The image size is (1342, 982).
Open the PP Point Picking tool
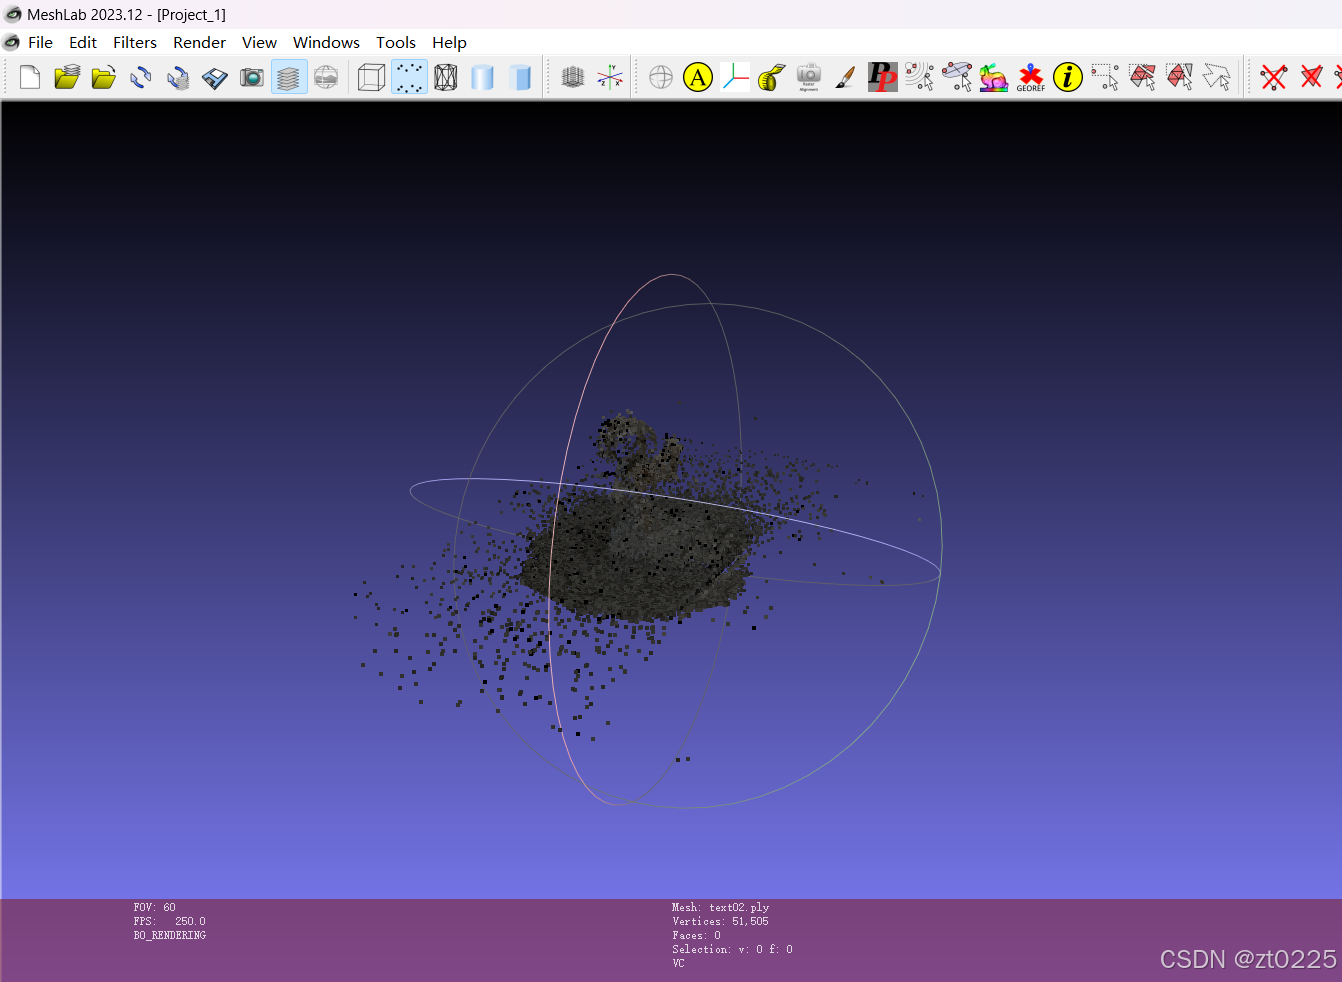point(882,77)
